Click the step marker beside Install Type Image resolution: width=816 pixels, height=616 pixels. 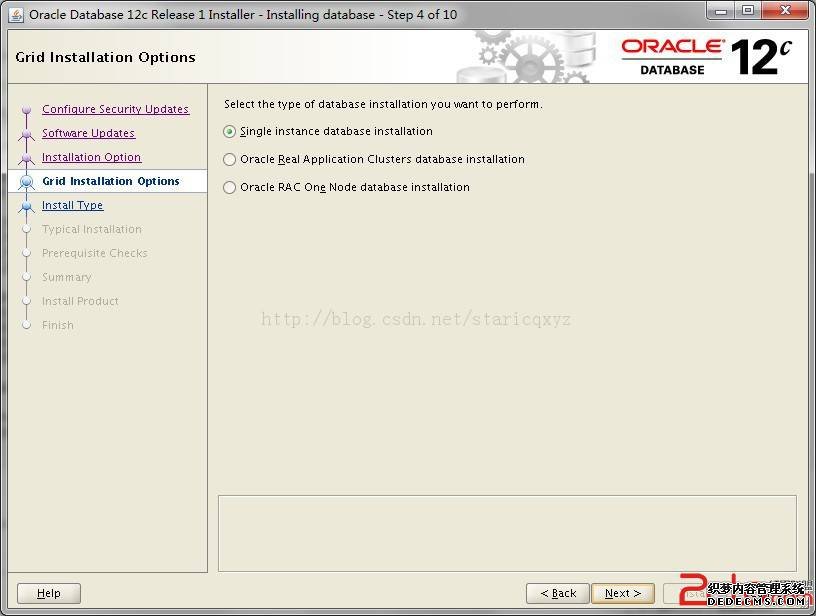27,206
